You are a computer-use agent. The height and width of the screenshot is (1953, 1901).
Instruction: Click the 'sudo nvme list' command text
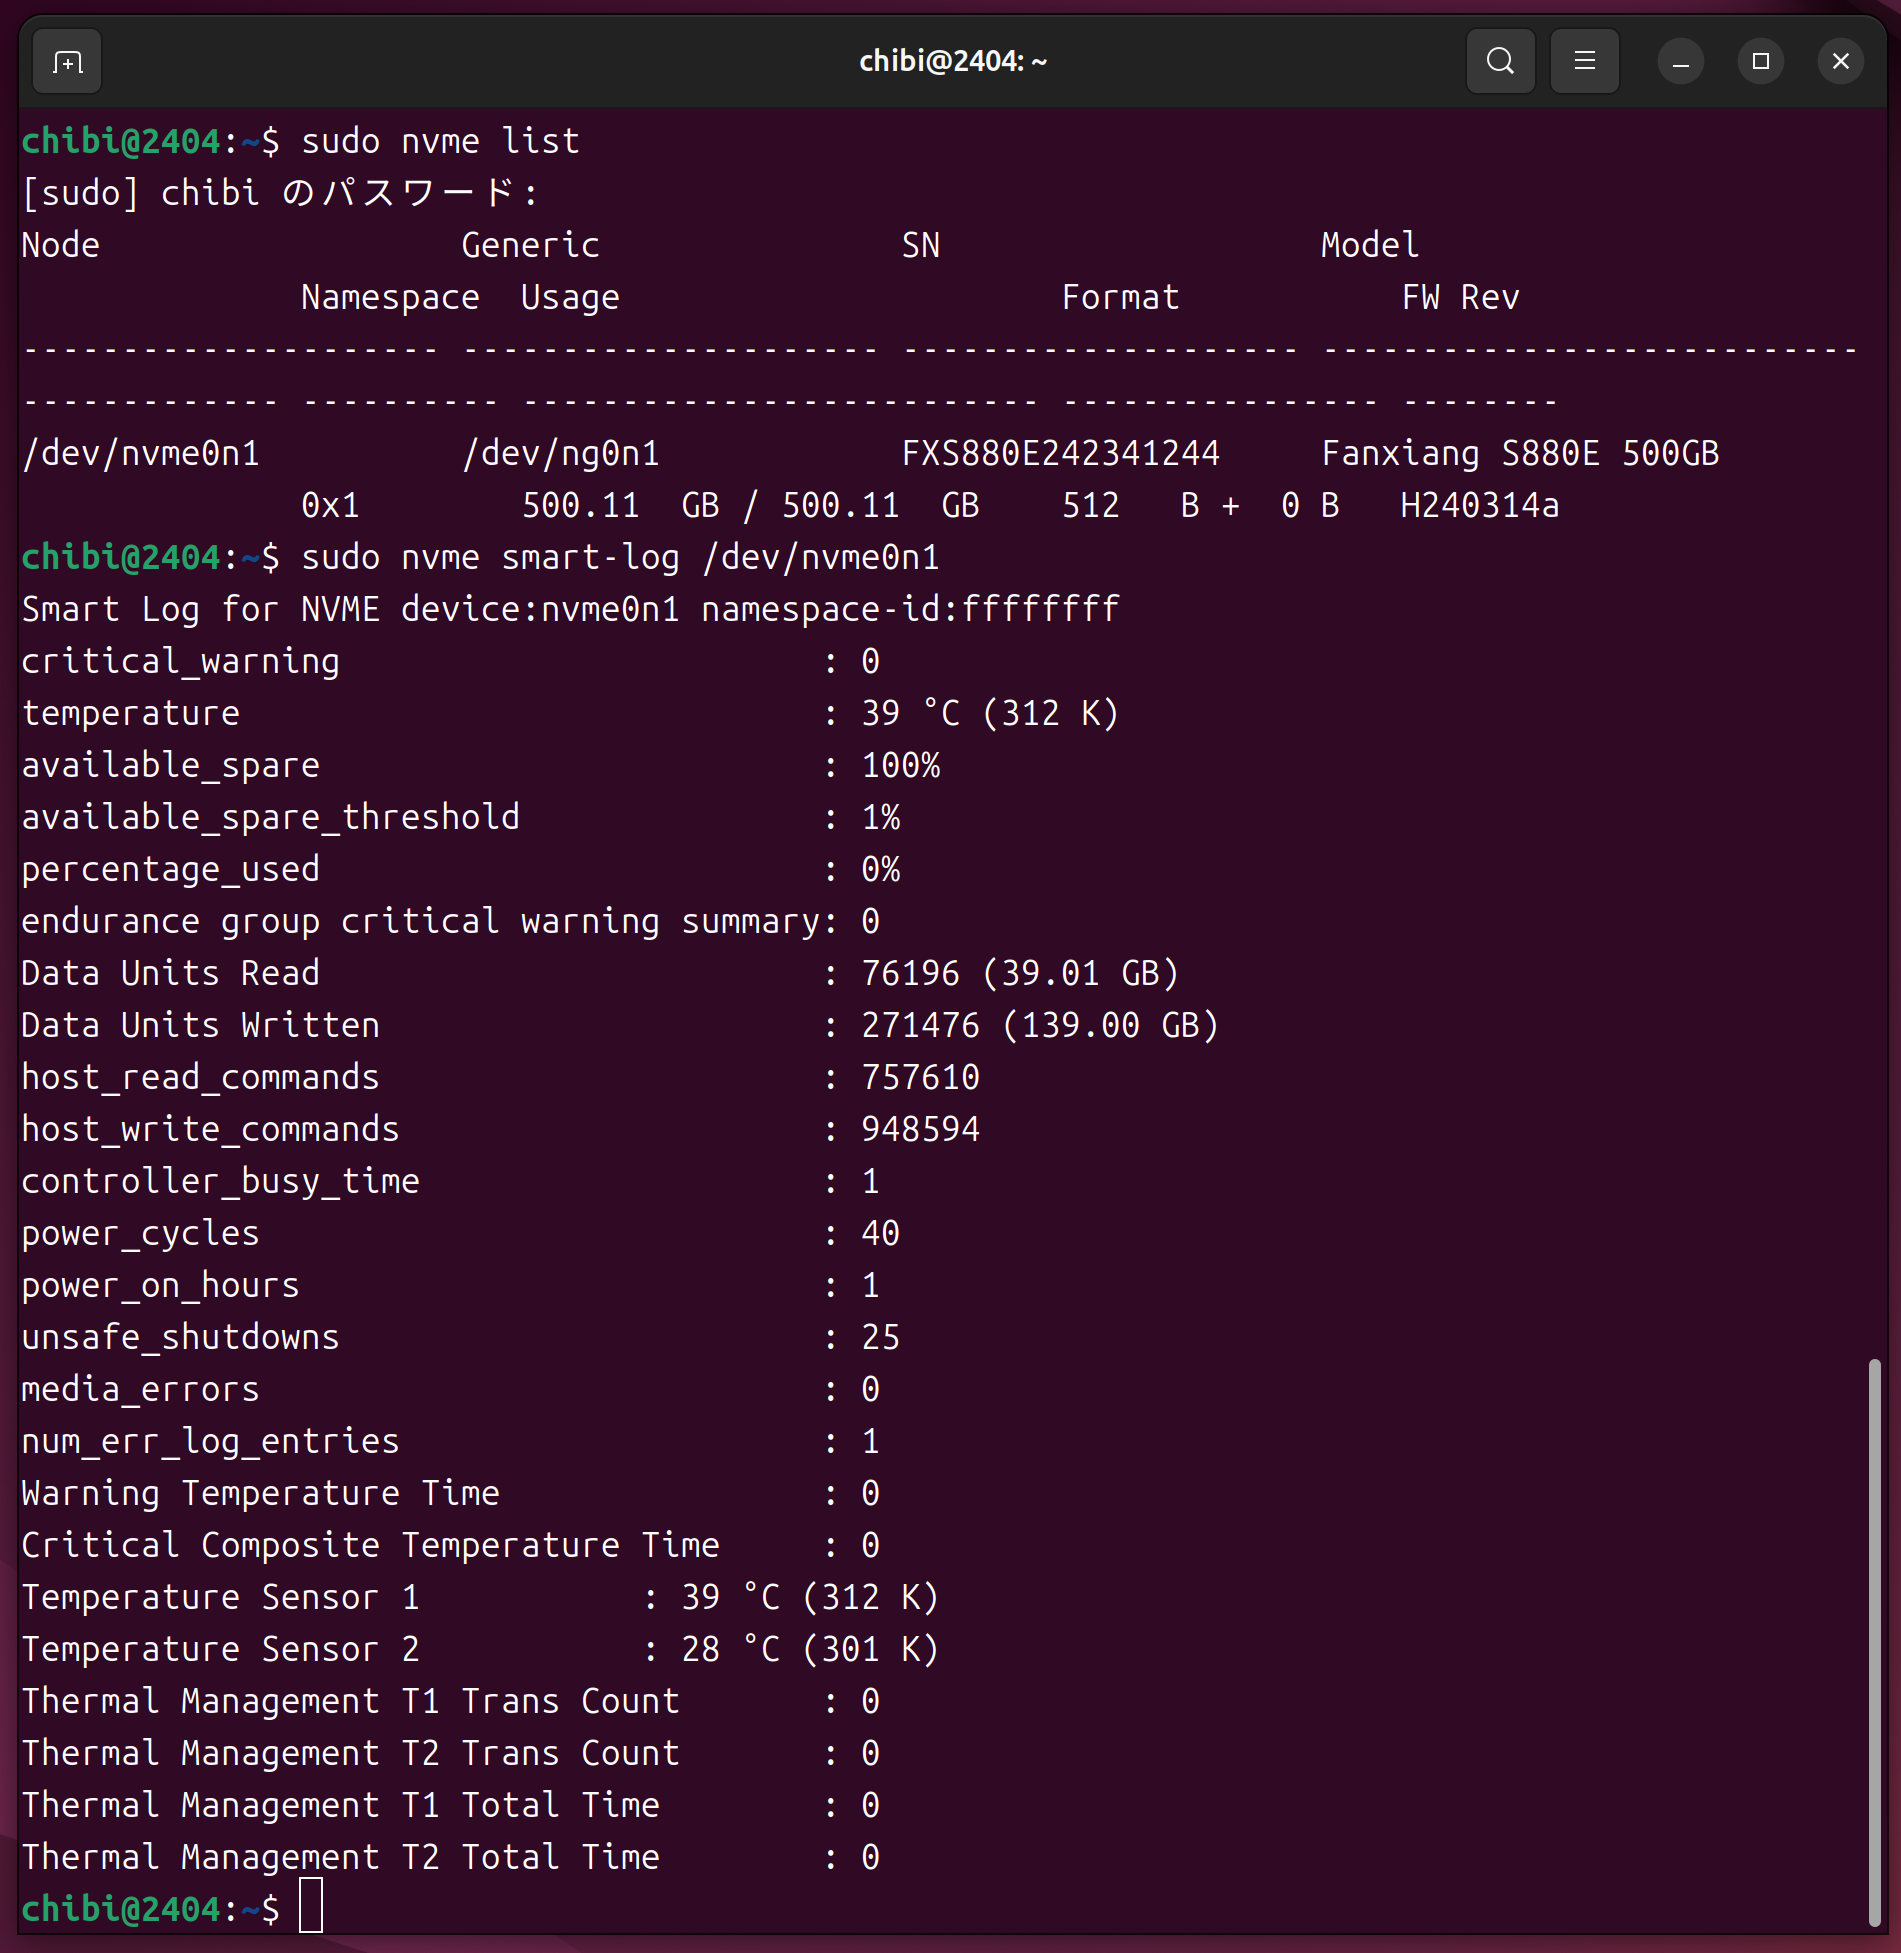[x=440, y=141]
